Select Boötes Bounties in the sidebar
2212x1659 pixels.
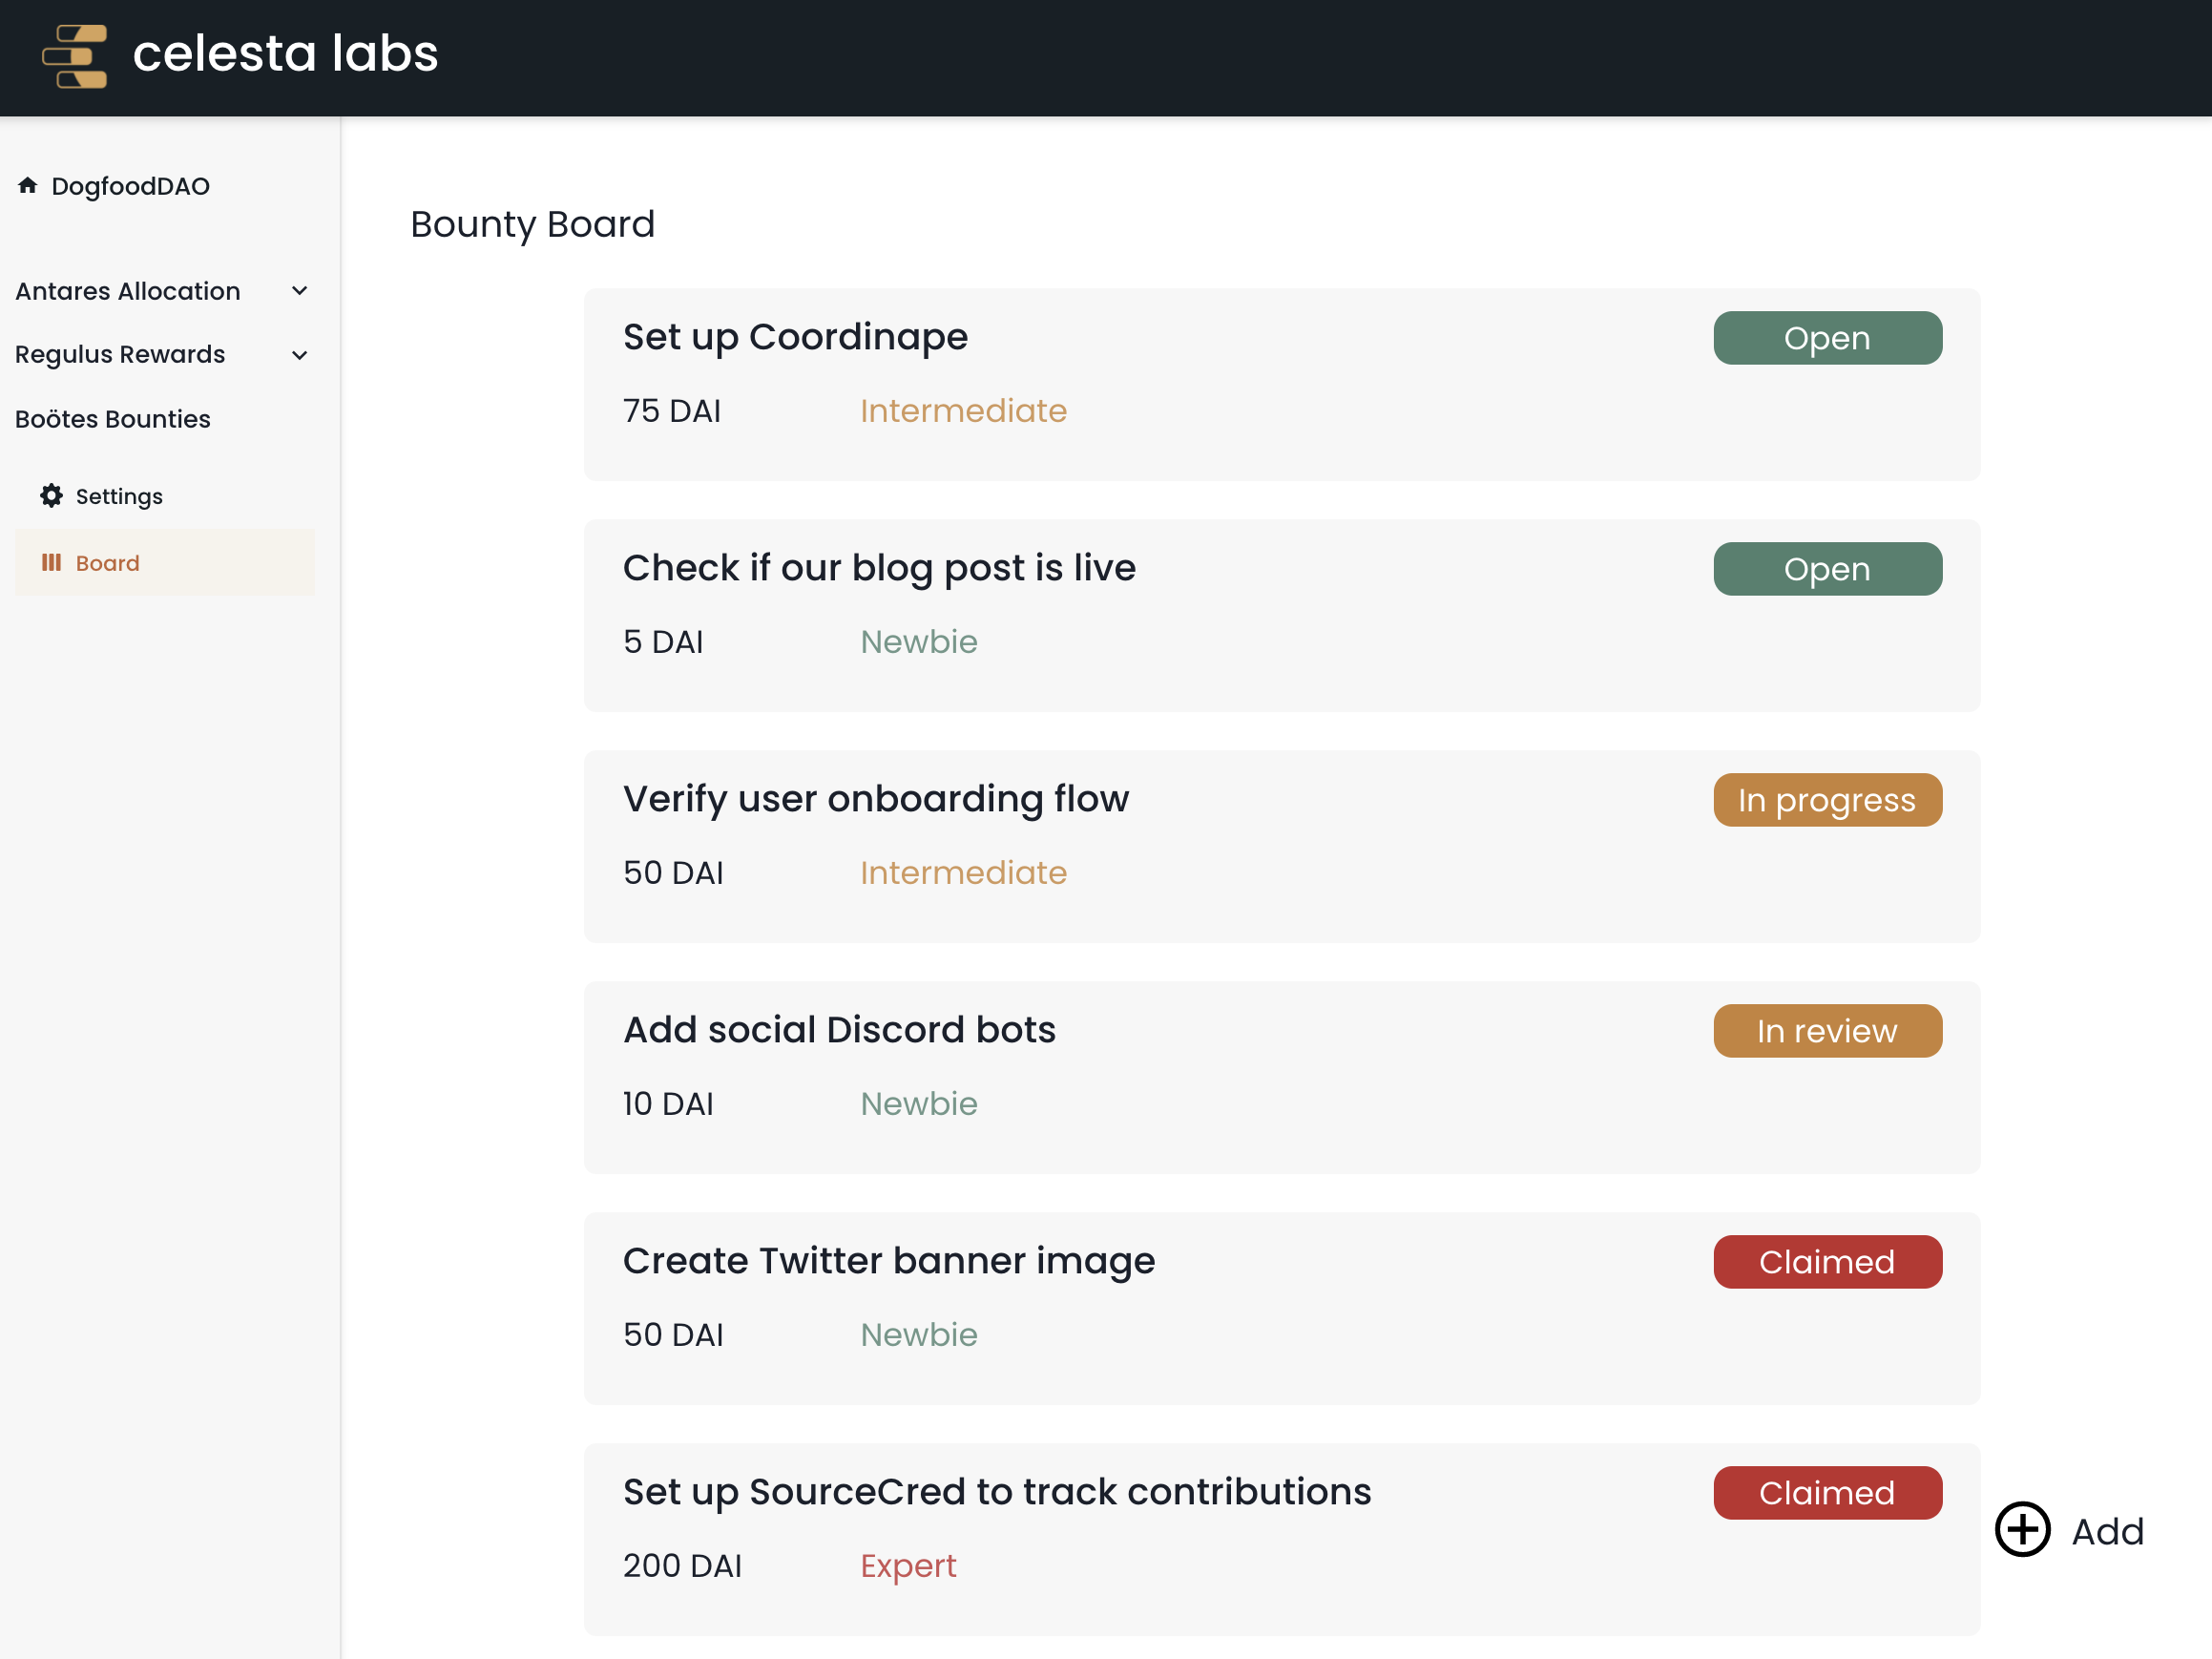pos(113,419)
